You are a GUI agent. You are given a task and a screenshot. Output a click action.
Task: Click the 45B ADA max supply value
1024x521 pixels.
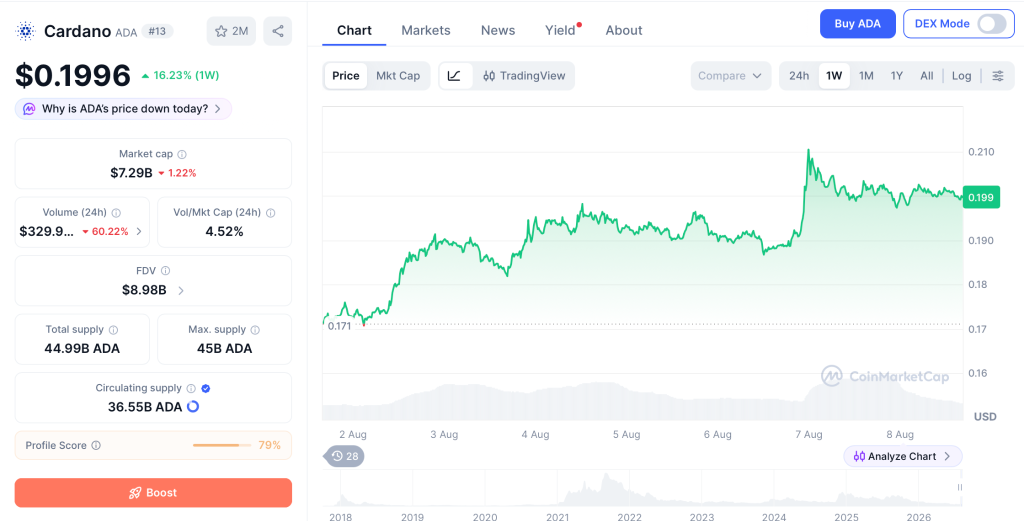[225, 349]
